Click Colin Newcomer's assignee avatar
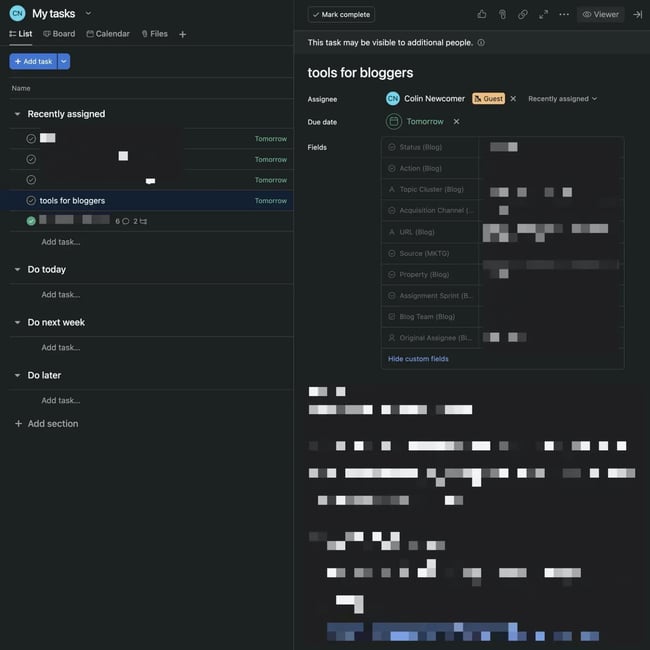This screenshot has width=650, height=650. click(x=393, y=99)
